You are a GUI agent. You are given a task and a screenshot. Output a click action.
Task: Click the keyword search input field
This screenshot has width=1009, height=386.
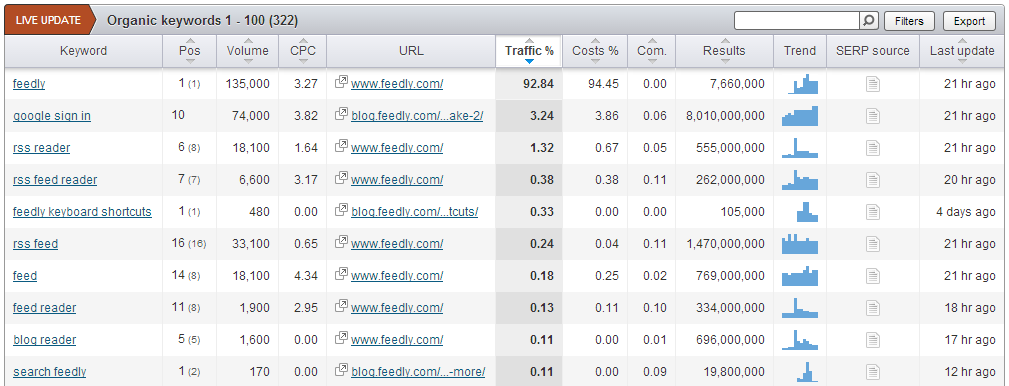click(797, 21)
